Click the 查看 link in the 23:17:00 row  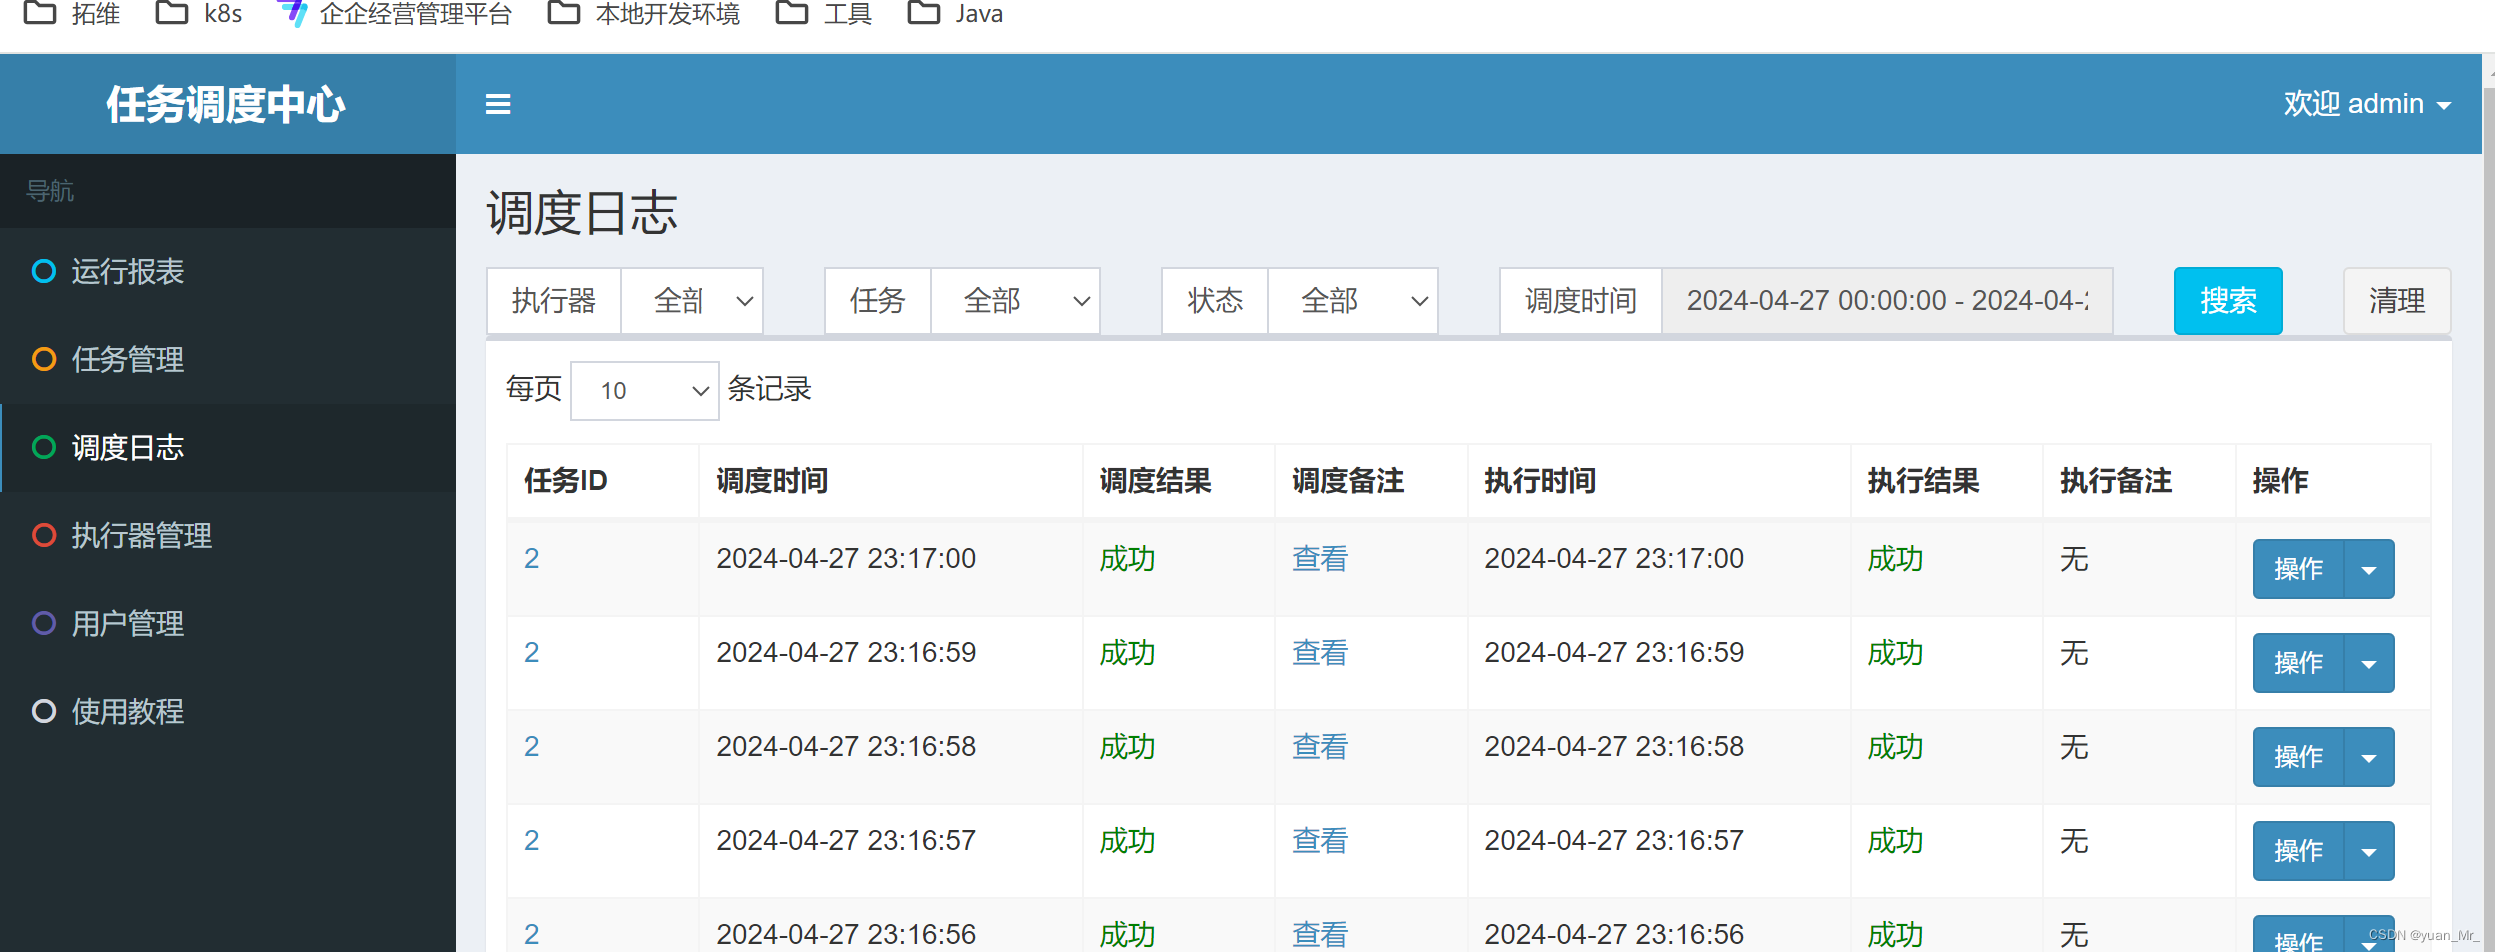point(1320,558)
